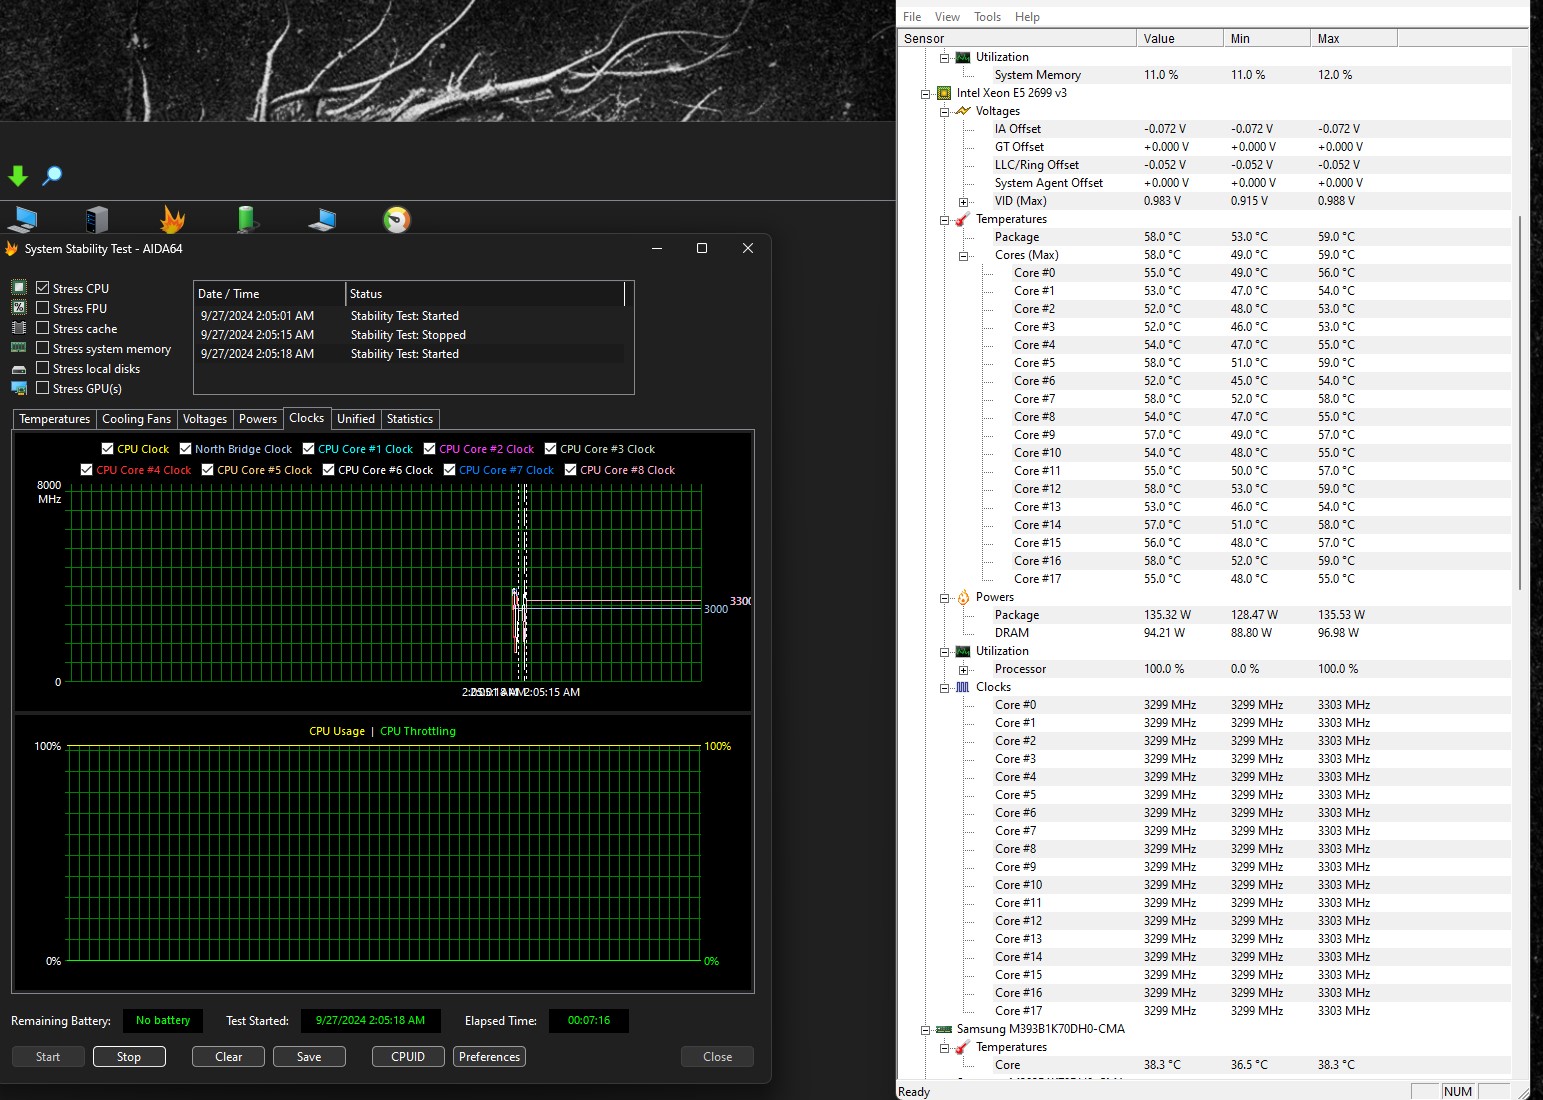Screen dimensions: 1543x1100
Task: Expand the VID (Max) row
Action: point(963,202)
